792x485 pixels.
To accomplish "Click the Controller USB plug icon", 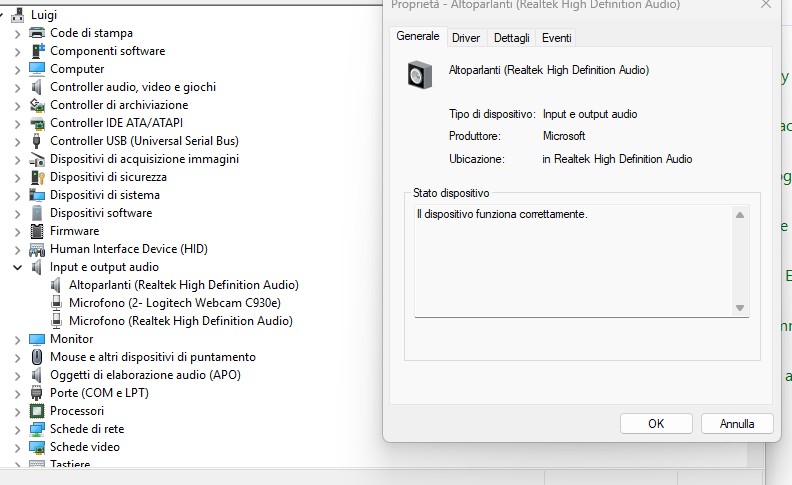I will (x=36, y=141).
